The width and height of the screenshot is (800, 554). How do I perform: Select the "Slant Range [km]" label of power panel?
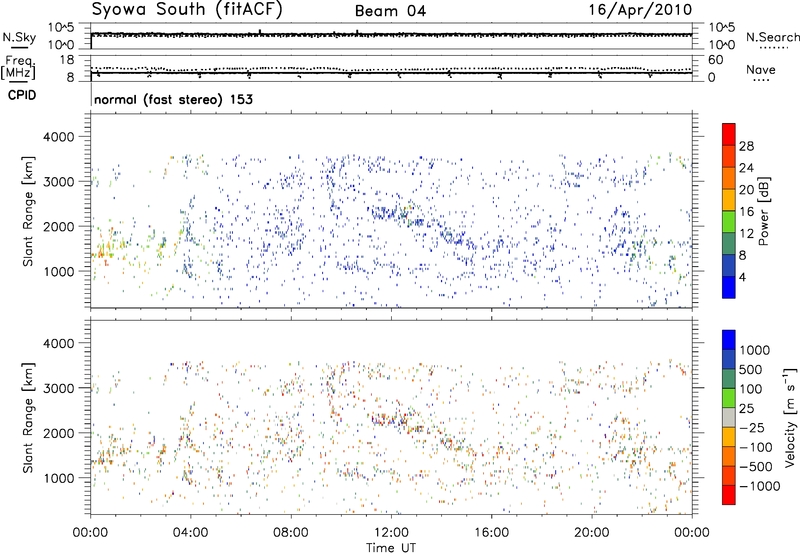pos(28,211)
